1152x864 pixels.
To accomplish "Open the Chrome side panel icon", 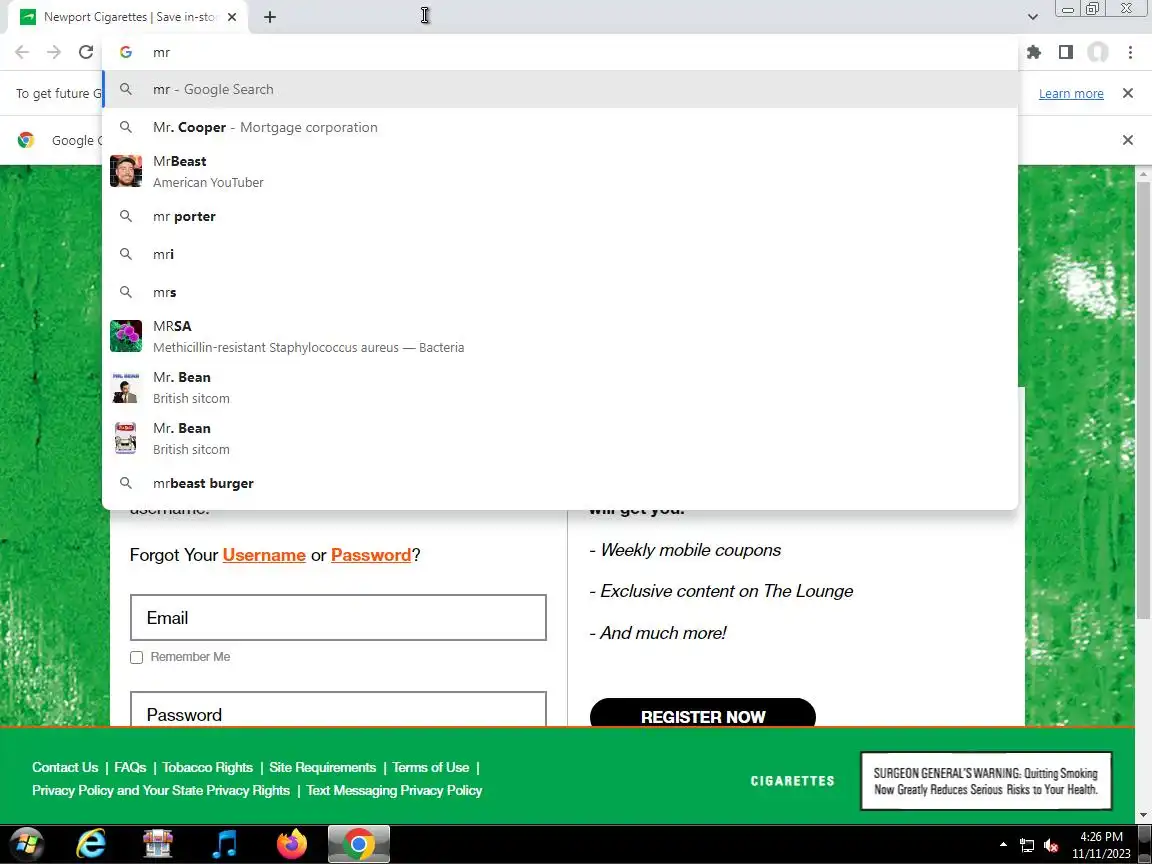I will click(x=1065, y=52).
